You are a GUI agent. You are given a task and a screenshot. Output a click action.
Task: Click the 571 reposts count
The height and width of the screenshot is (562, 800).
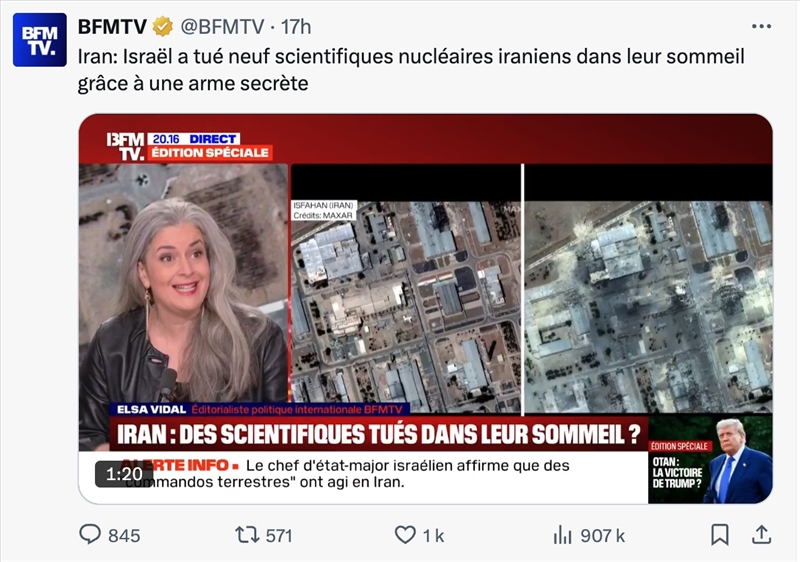pos(279,535)
